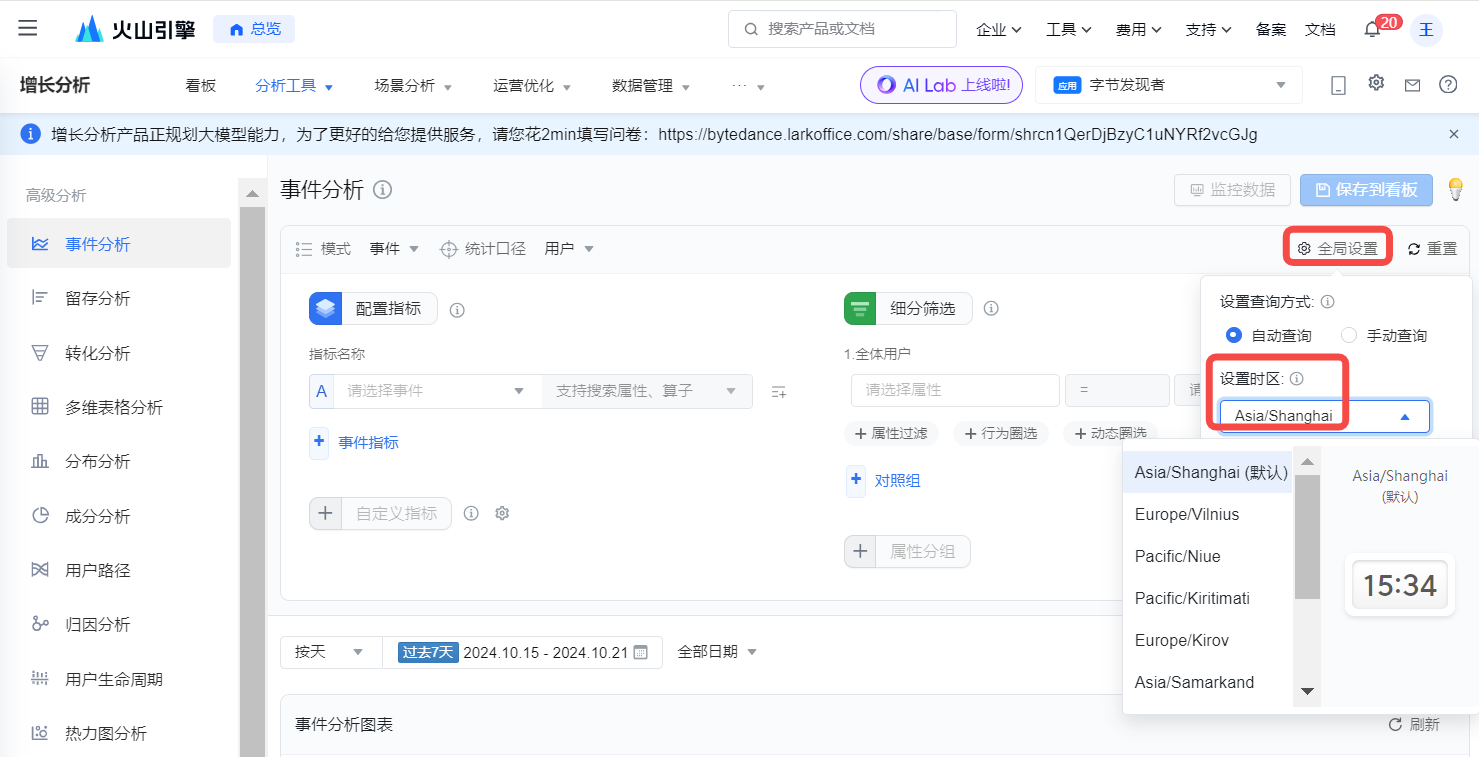Click the 搜索产品或文档 search field
Screen dimensions: 1479x757
[842, 29]
